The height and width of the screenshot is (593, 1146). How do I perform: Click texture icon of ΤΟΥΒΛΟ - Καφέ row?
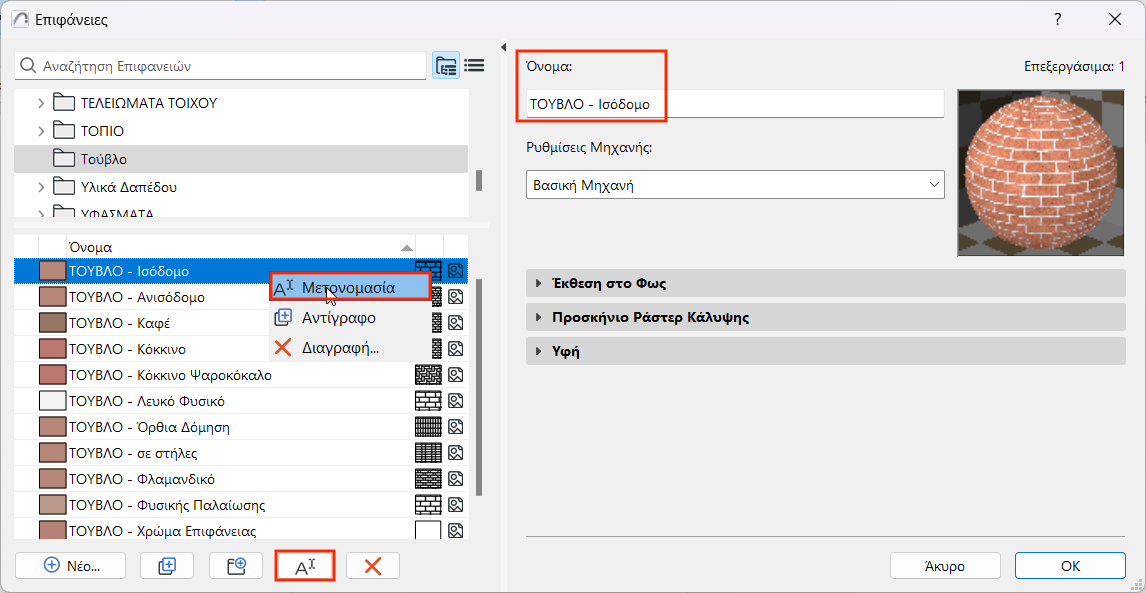click(x=456, y=322)
